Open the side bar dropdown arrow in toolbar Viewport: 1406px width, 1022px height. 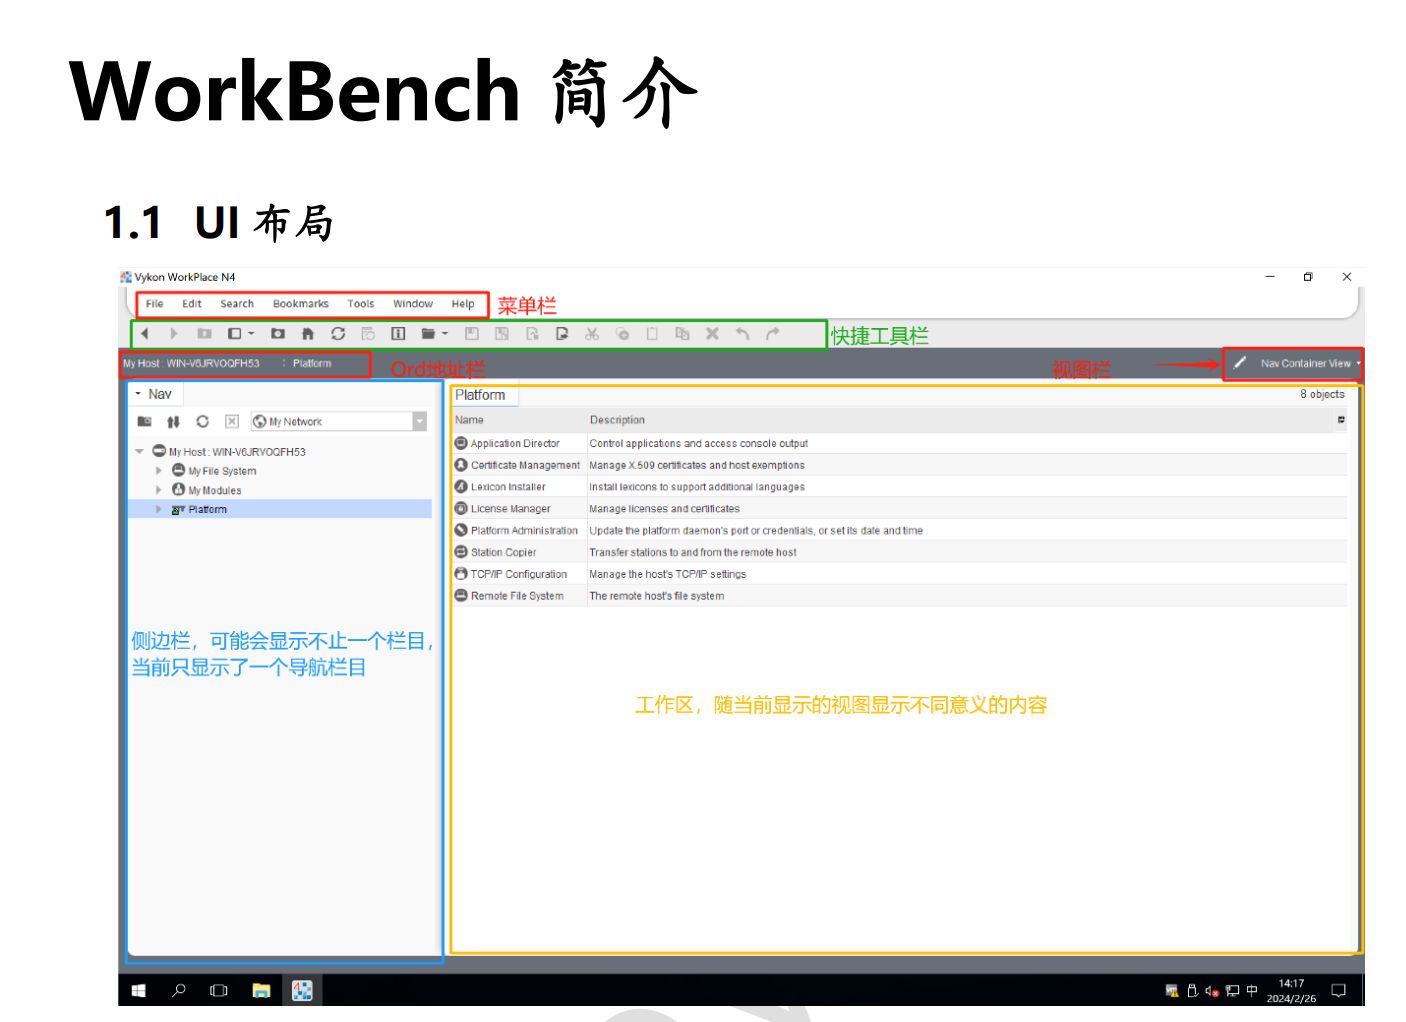point(251,334)
